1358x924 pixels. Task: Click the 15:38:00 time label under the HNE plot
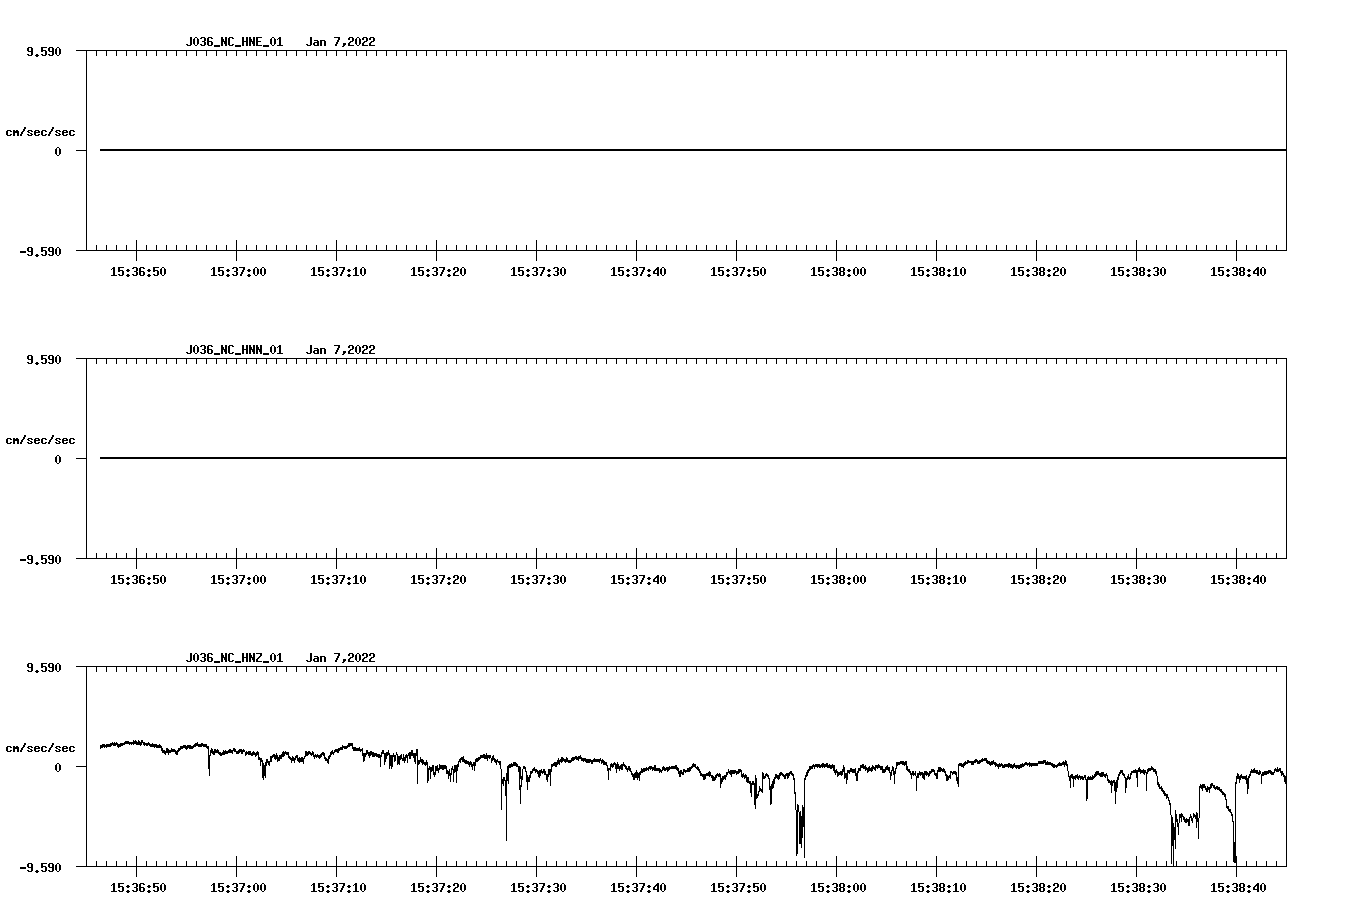click(838, 272)
